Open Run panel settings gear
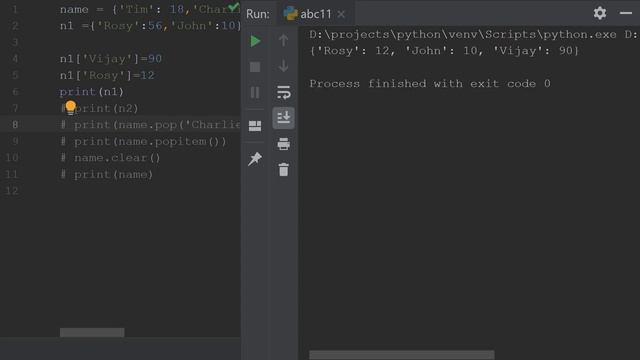640x360 pixels. click(600, 13)
